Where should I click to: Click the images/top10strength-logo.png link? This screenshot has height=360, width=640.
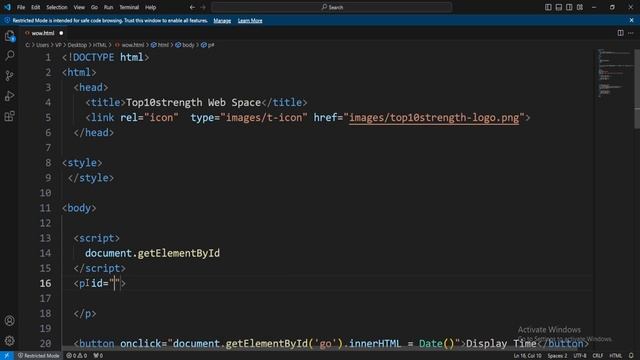(434, 118)
